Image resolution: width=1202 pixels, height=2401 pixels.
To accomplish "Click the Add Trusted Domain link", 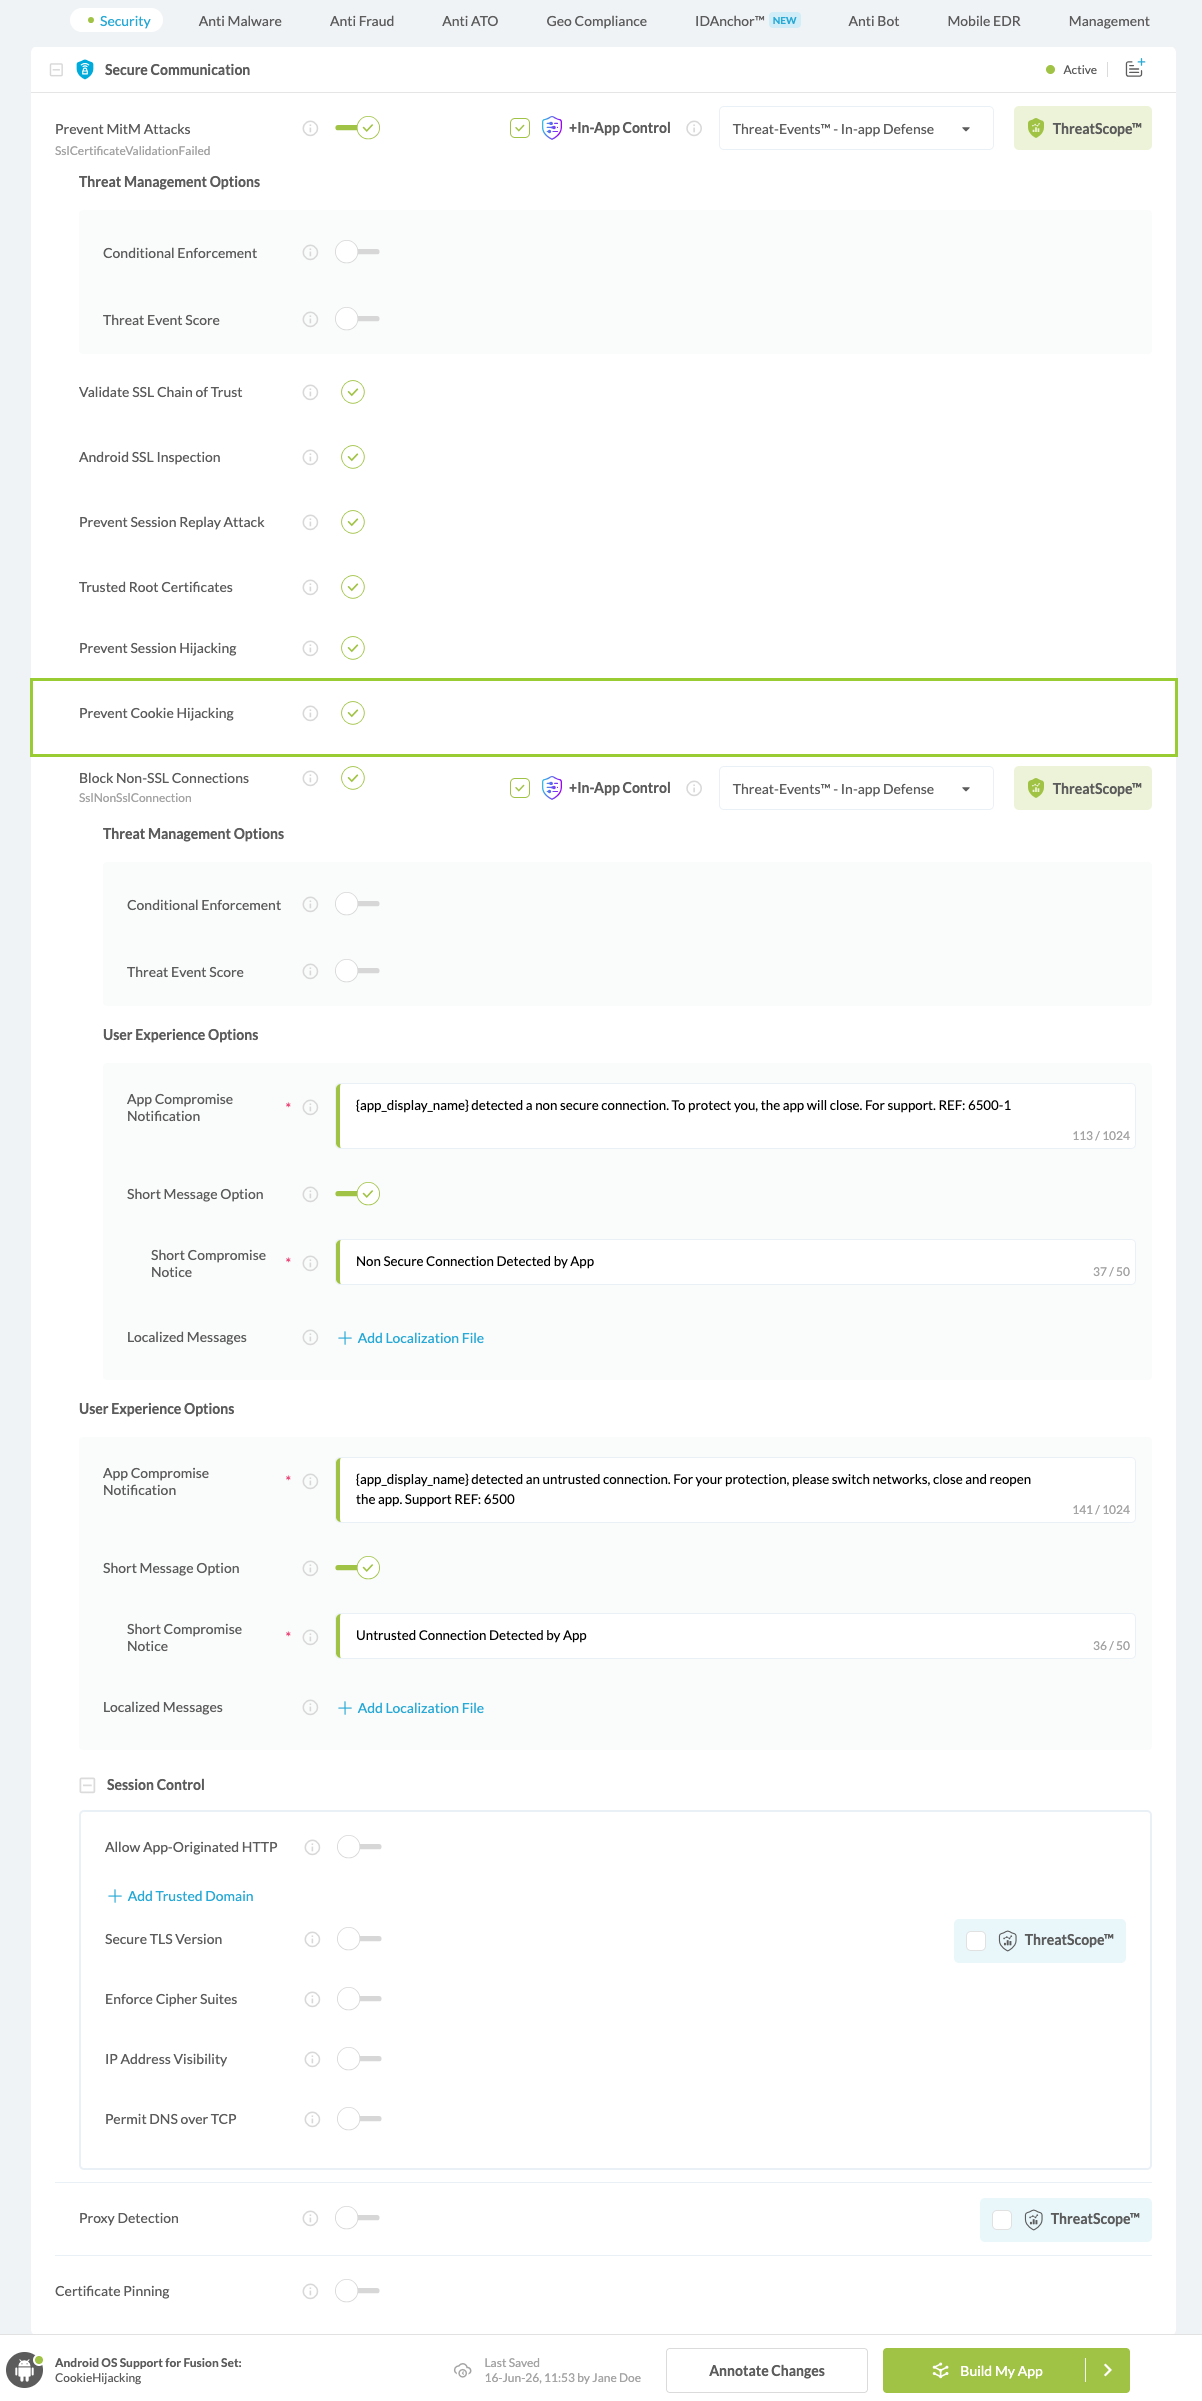I will (181, 1896).
